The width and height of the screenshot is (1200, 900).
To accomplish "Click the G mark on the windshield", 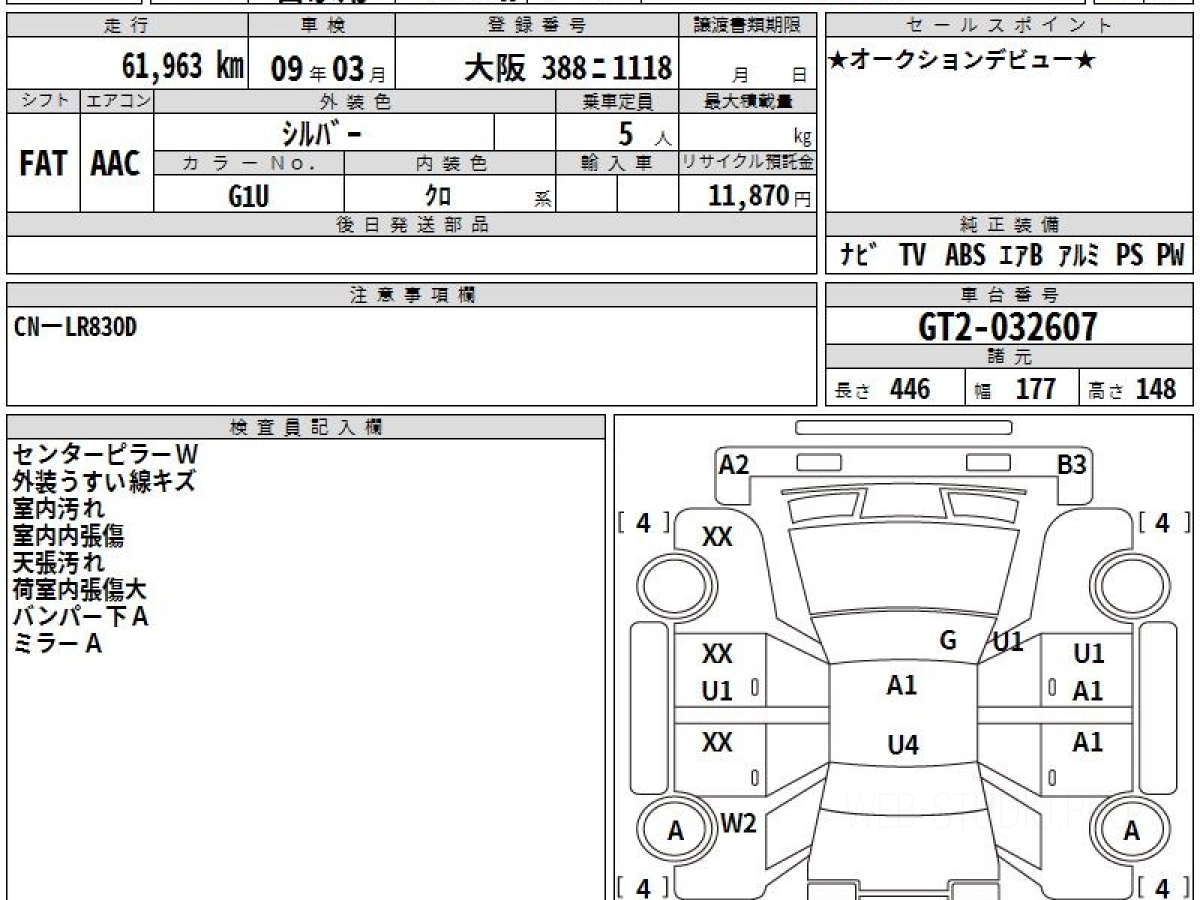I will 949,640.
